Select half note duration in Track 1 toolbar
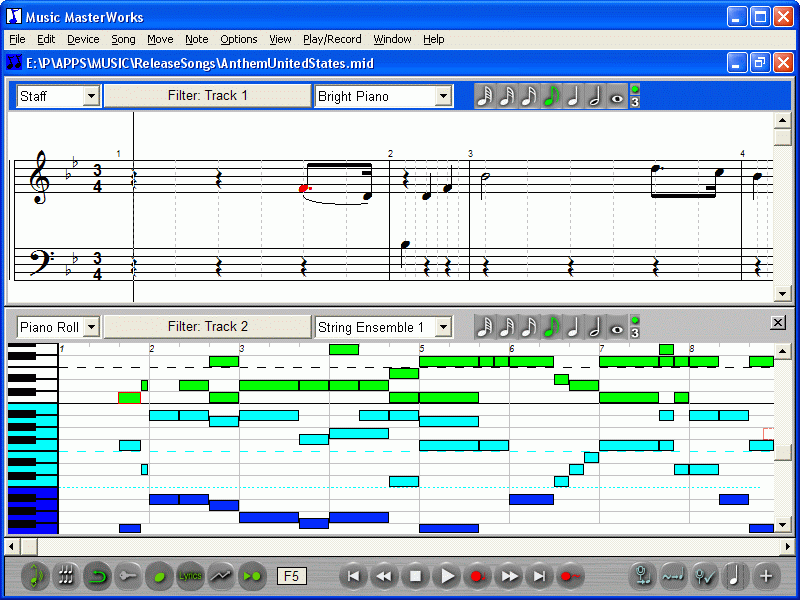The height and width of the screenshot is (600, 800). pyautogui.click(x=594, y=96)
